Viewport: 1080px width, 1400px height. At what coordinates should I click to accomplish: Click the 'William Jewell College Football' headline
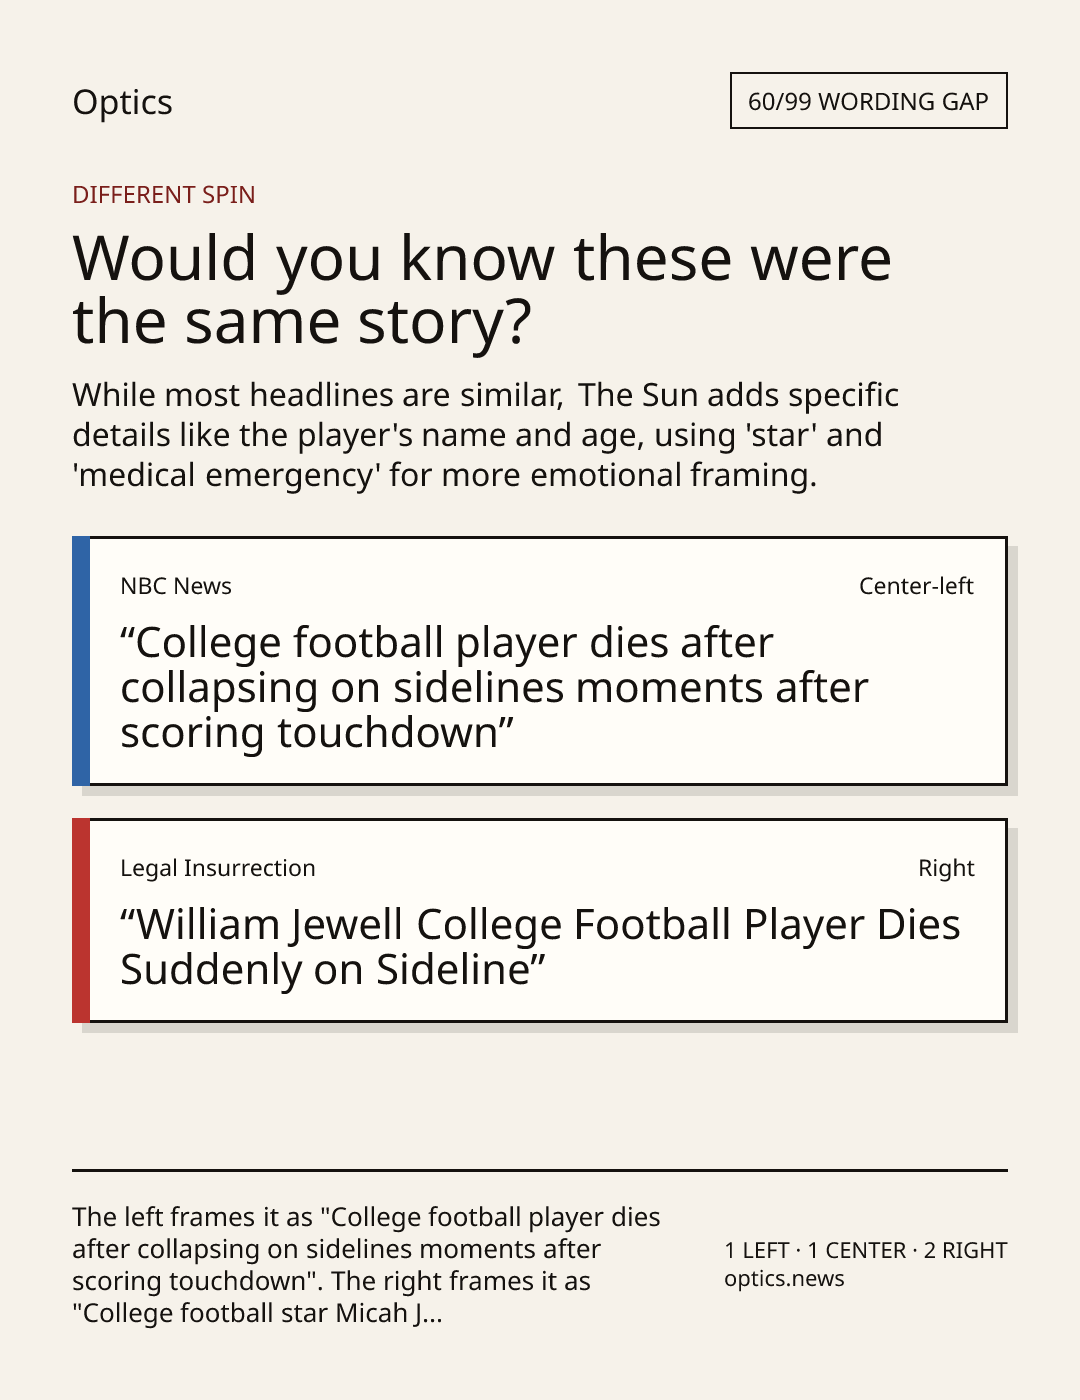[x=540, y=946]
